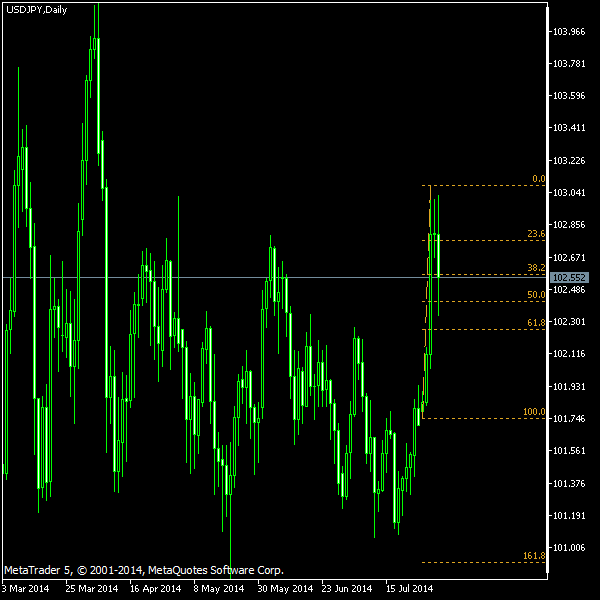Screen dimensions: 600x600
Task: Click the 100.0 Fibonacci level label
Action: pos(534,412)
